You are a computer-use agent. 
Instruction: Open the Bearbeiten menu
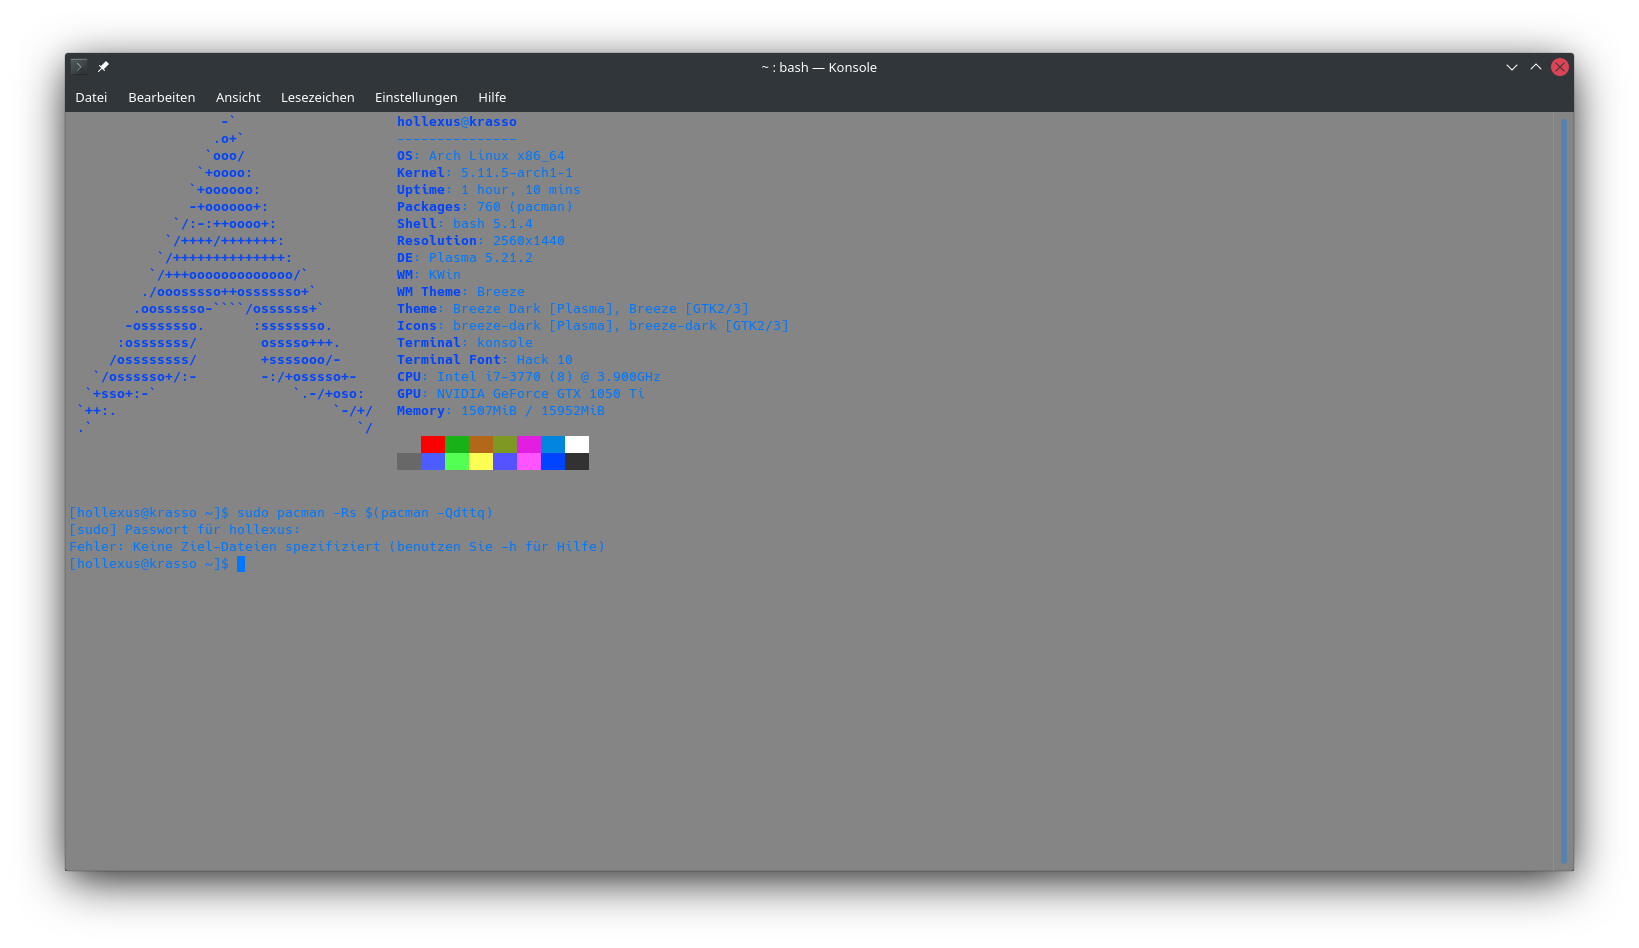coord(161,97)
